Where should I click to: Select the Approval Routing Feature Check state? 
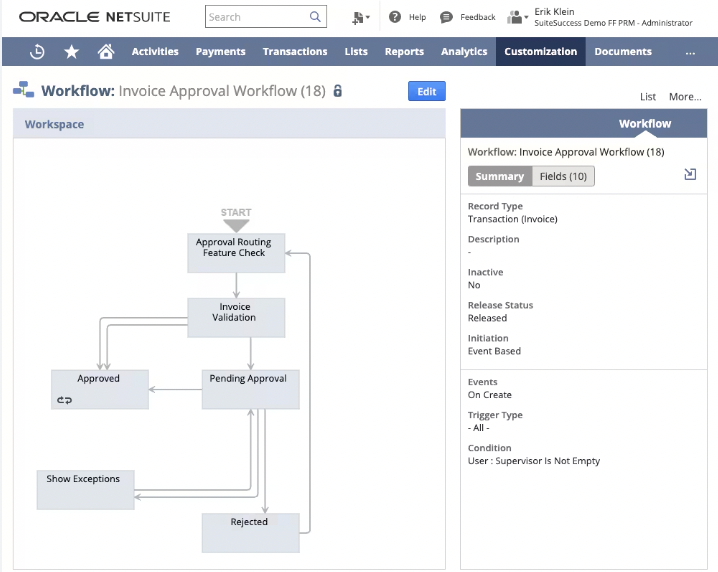236,253
